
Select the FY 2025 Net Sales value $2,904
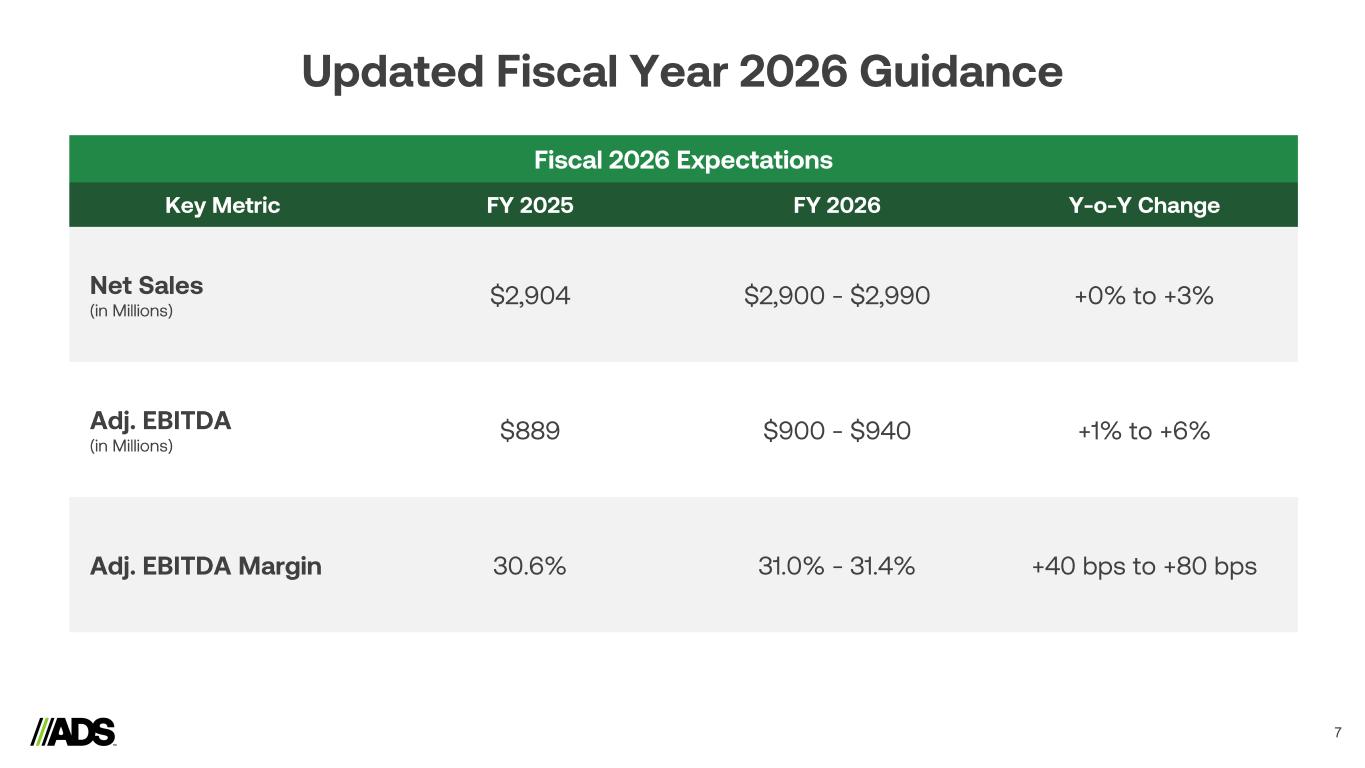530,296
